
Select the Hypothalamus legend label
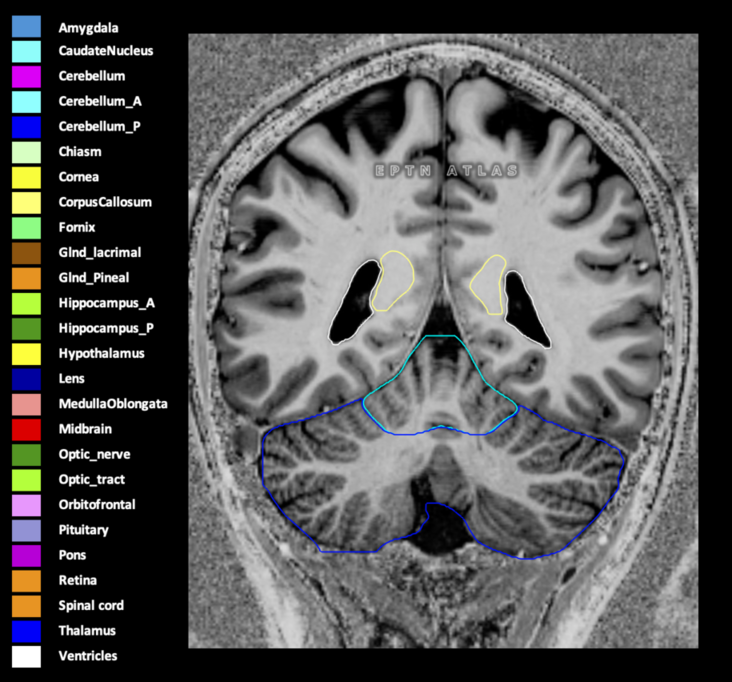[x=101, y=354]
